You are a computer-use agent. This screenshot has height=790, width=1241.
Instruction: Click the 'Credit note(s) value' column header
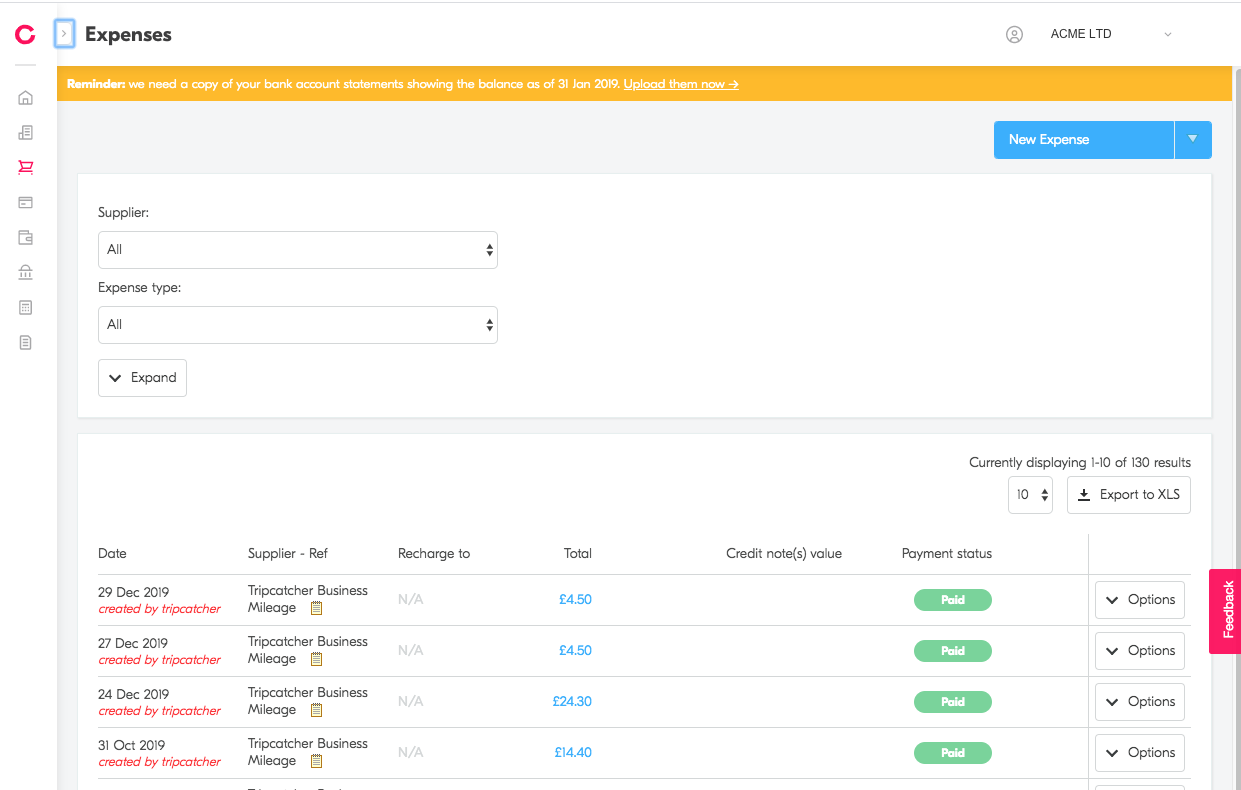coord(784,554)
